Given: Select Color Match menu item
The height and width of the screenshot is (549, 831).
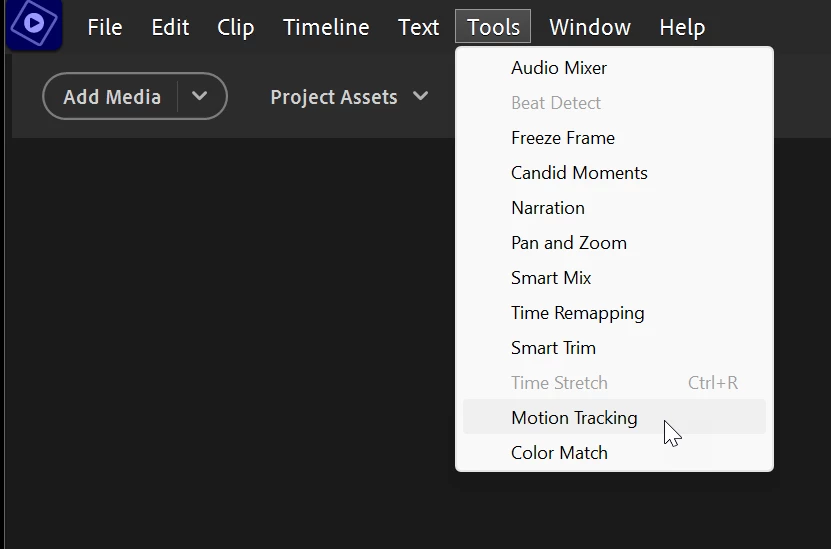Looking at the screenshot, I should [559, 453].
